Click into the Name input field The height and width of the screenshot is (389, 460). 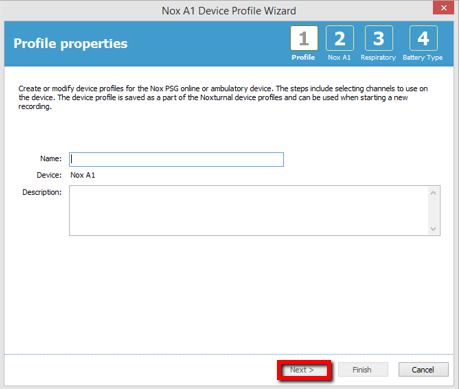(176, 159)
